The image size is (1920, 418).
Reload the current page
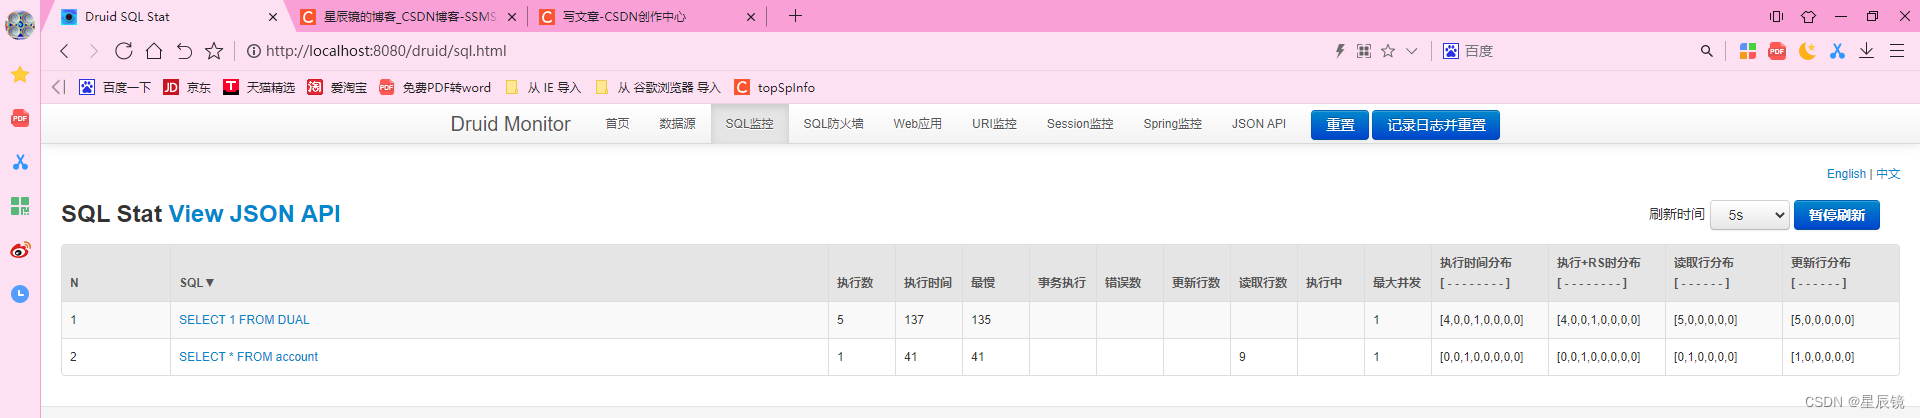124,51
